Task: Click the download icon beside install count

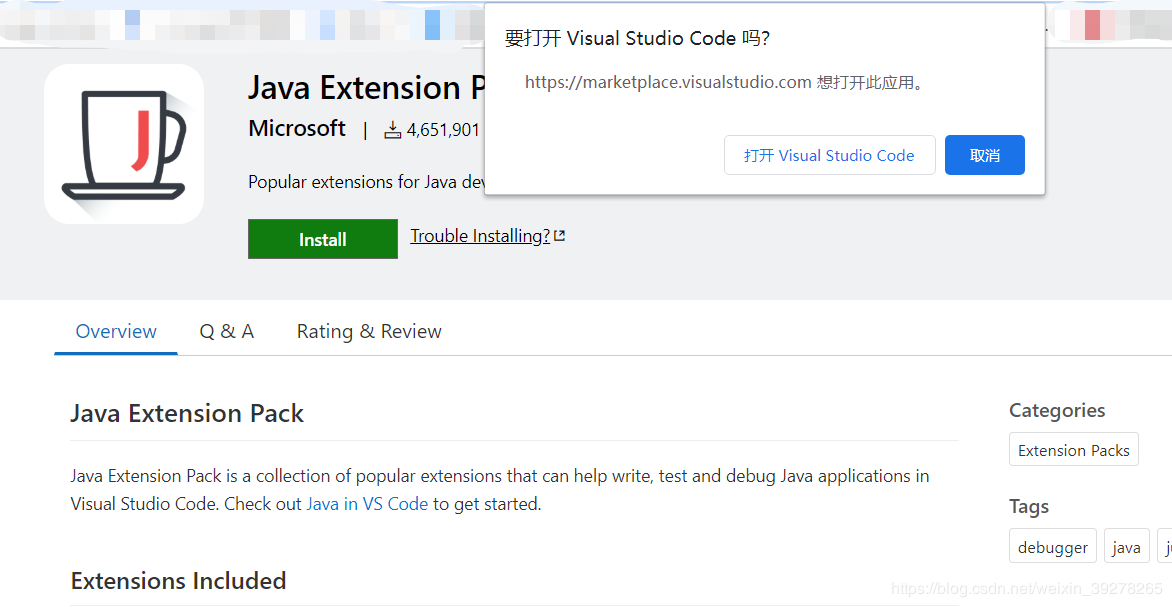Action: 393,130
